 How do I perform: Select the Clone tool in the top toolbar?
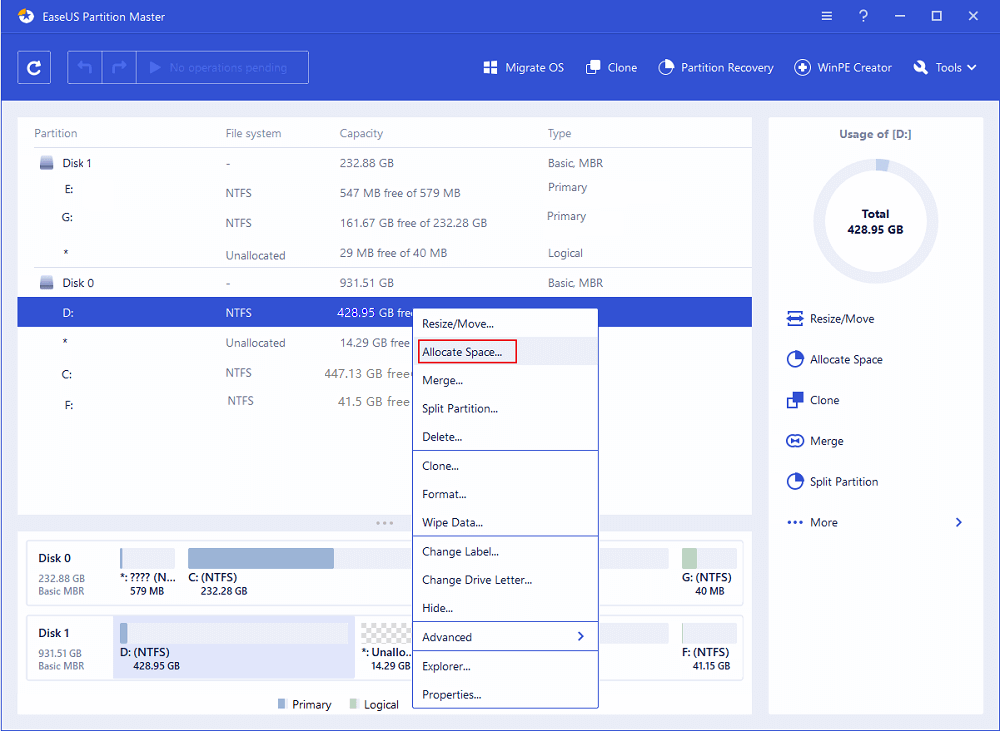[x=611, y=67]
